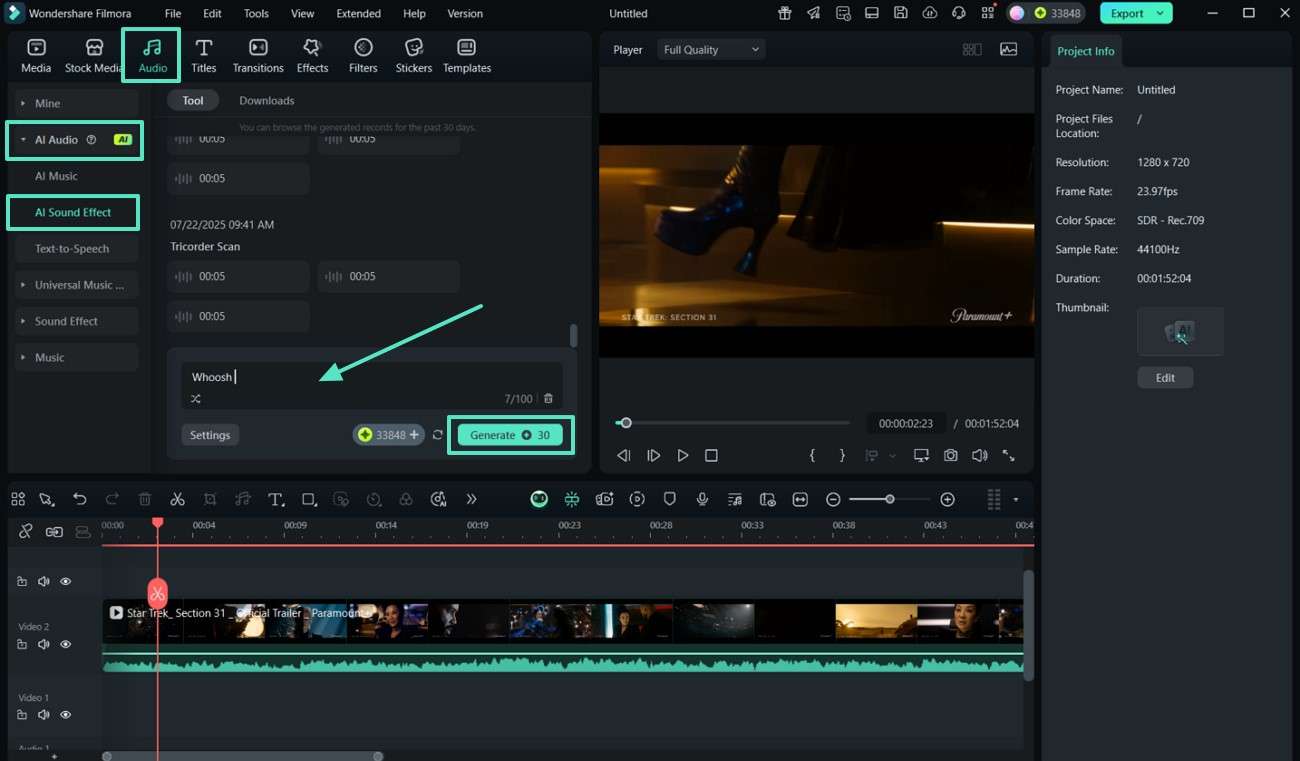Open the Edit menu
Image resolution: width=1300 pixels, height=761 pixels.
click(212, 14)
